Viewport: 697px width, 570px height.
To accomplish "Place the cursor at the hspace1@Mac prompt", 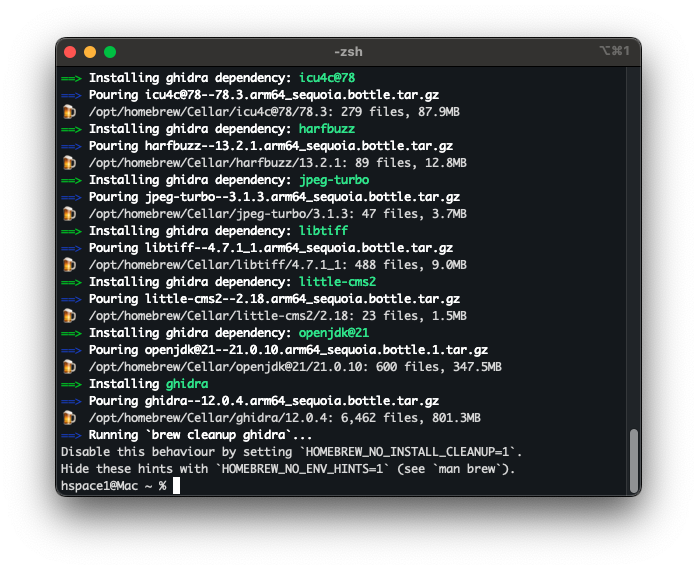I will (176, 486).
